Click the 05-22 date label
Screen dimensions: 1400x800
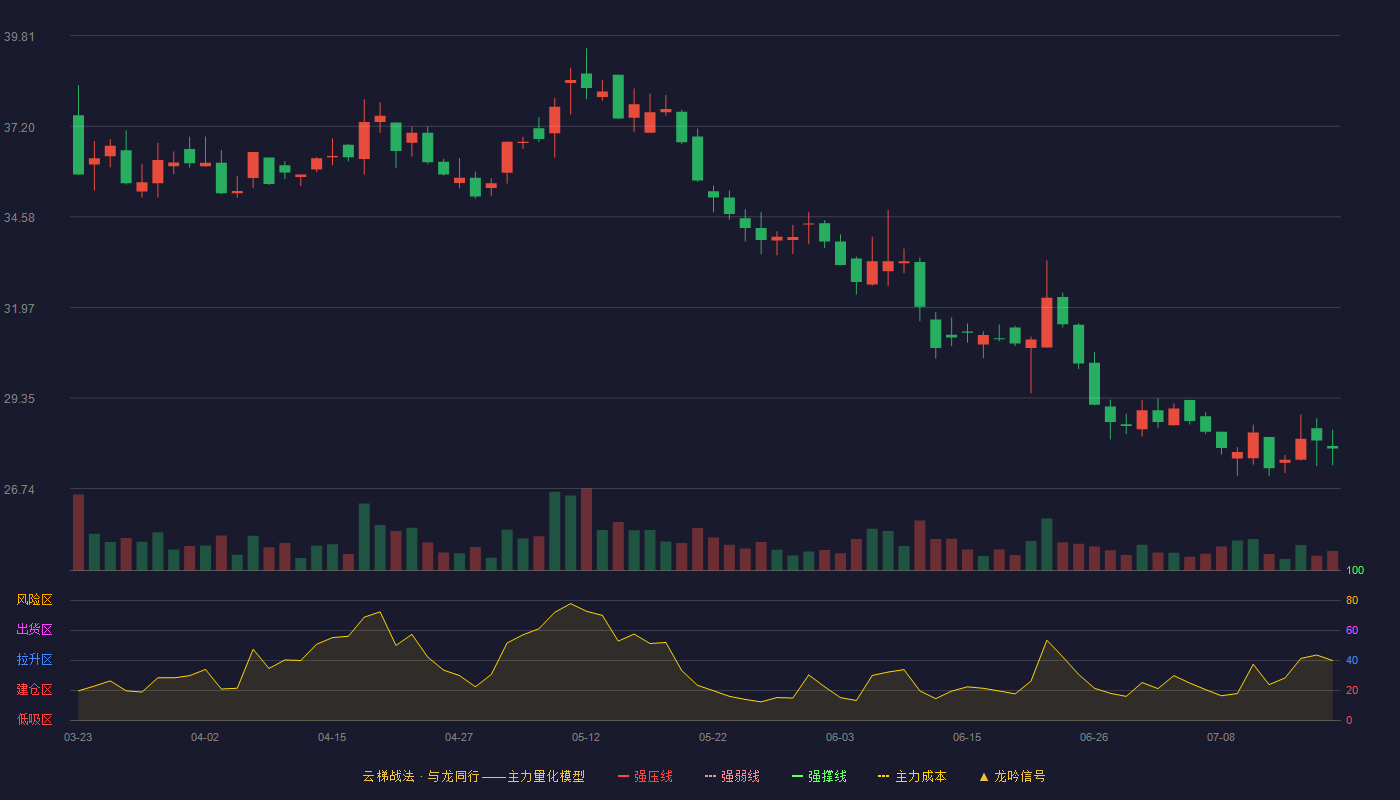coord(713,737)
